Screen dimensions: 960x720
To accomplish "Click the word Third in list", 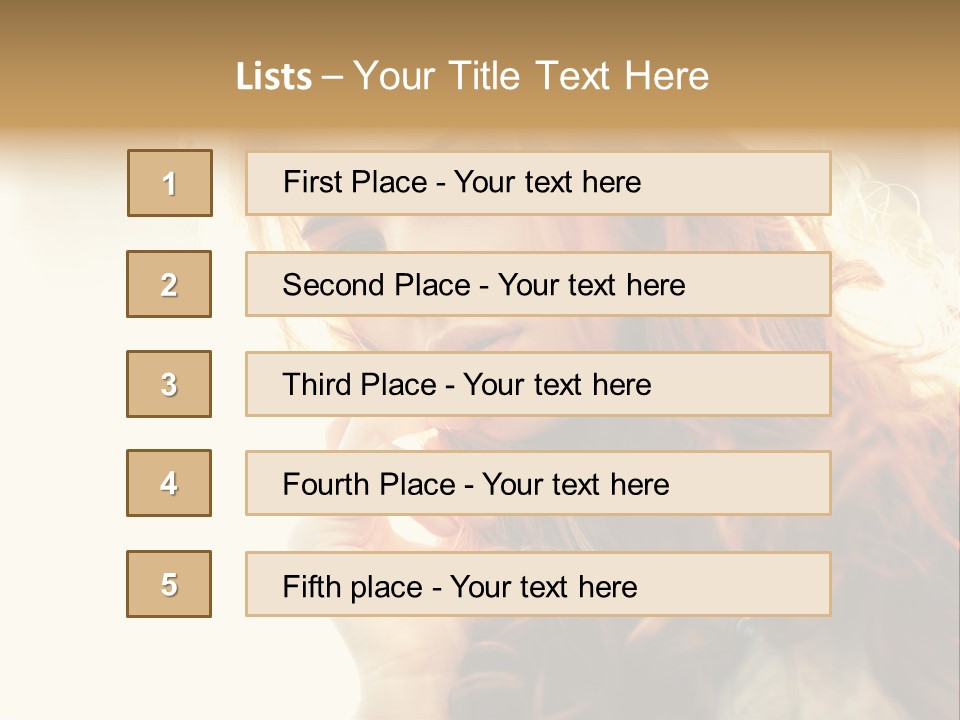I will (x=316, y=385).
